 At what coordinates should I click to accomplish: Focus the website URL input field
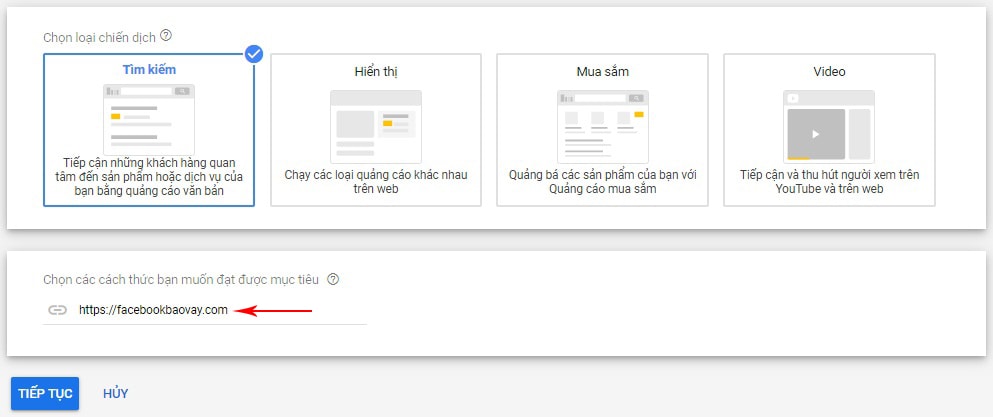tap(205, 311)
